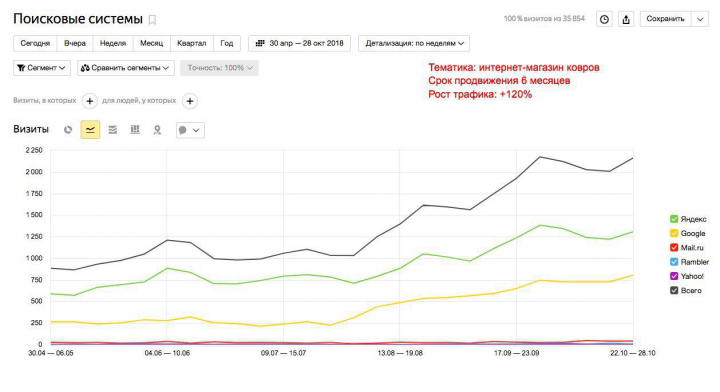
Task: Select the line chart view icon
Action: (x=90, y=130)
